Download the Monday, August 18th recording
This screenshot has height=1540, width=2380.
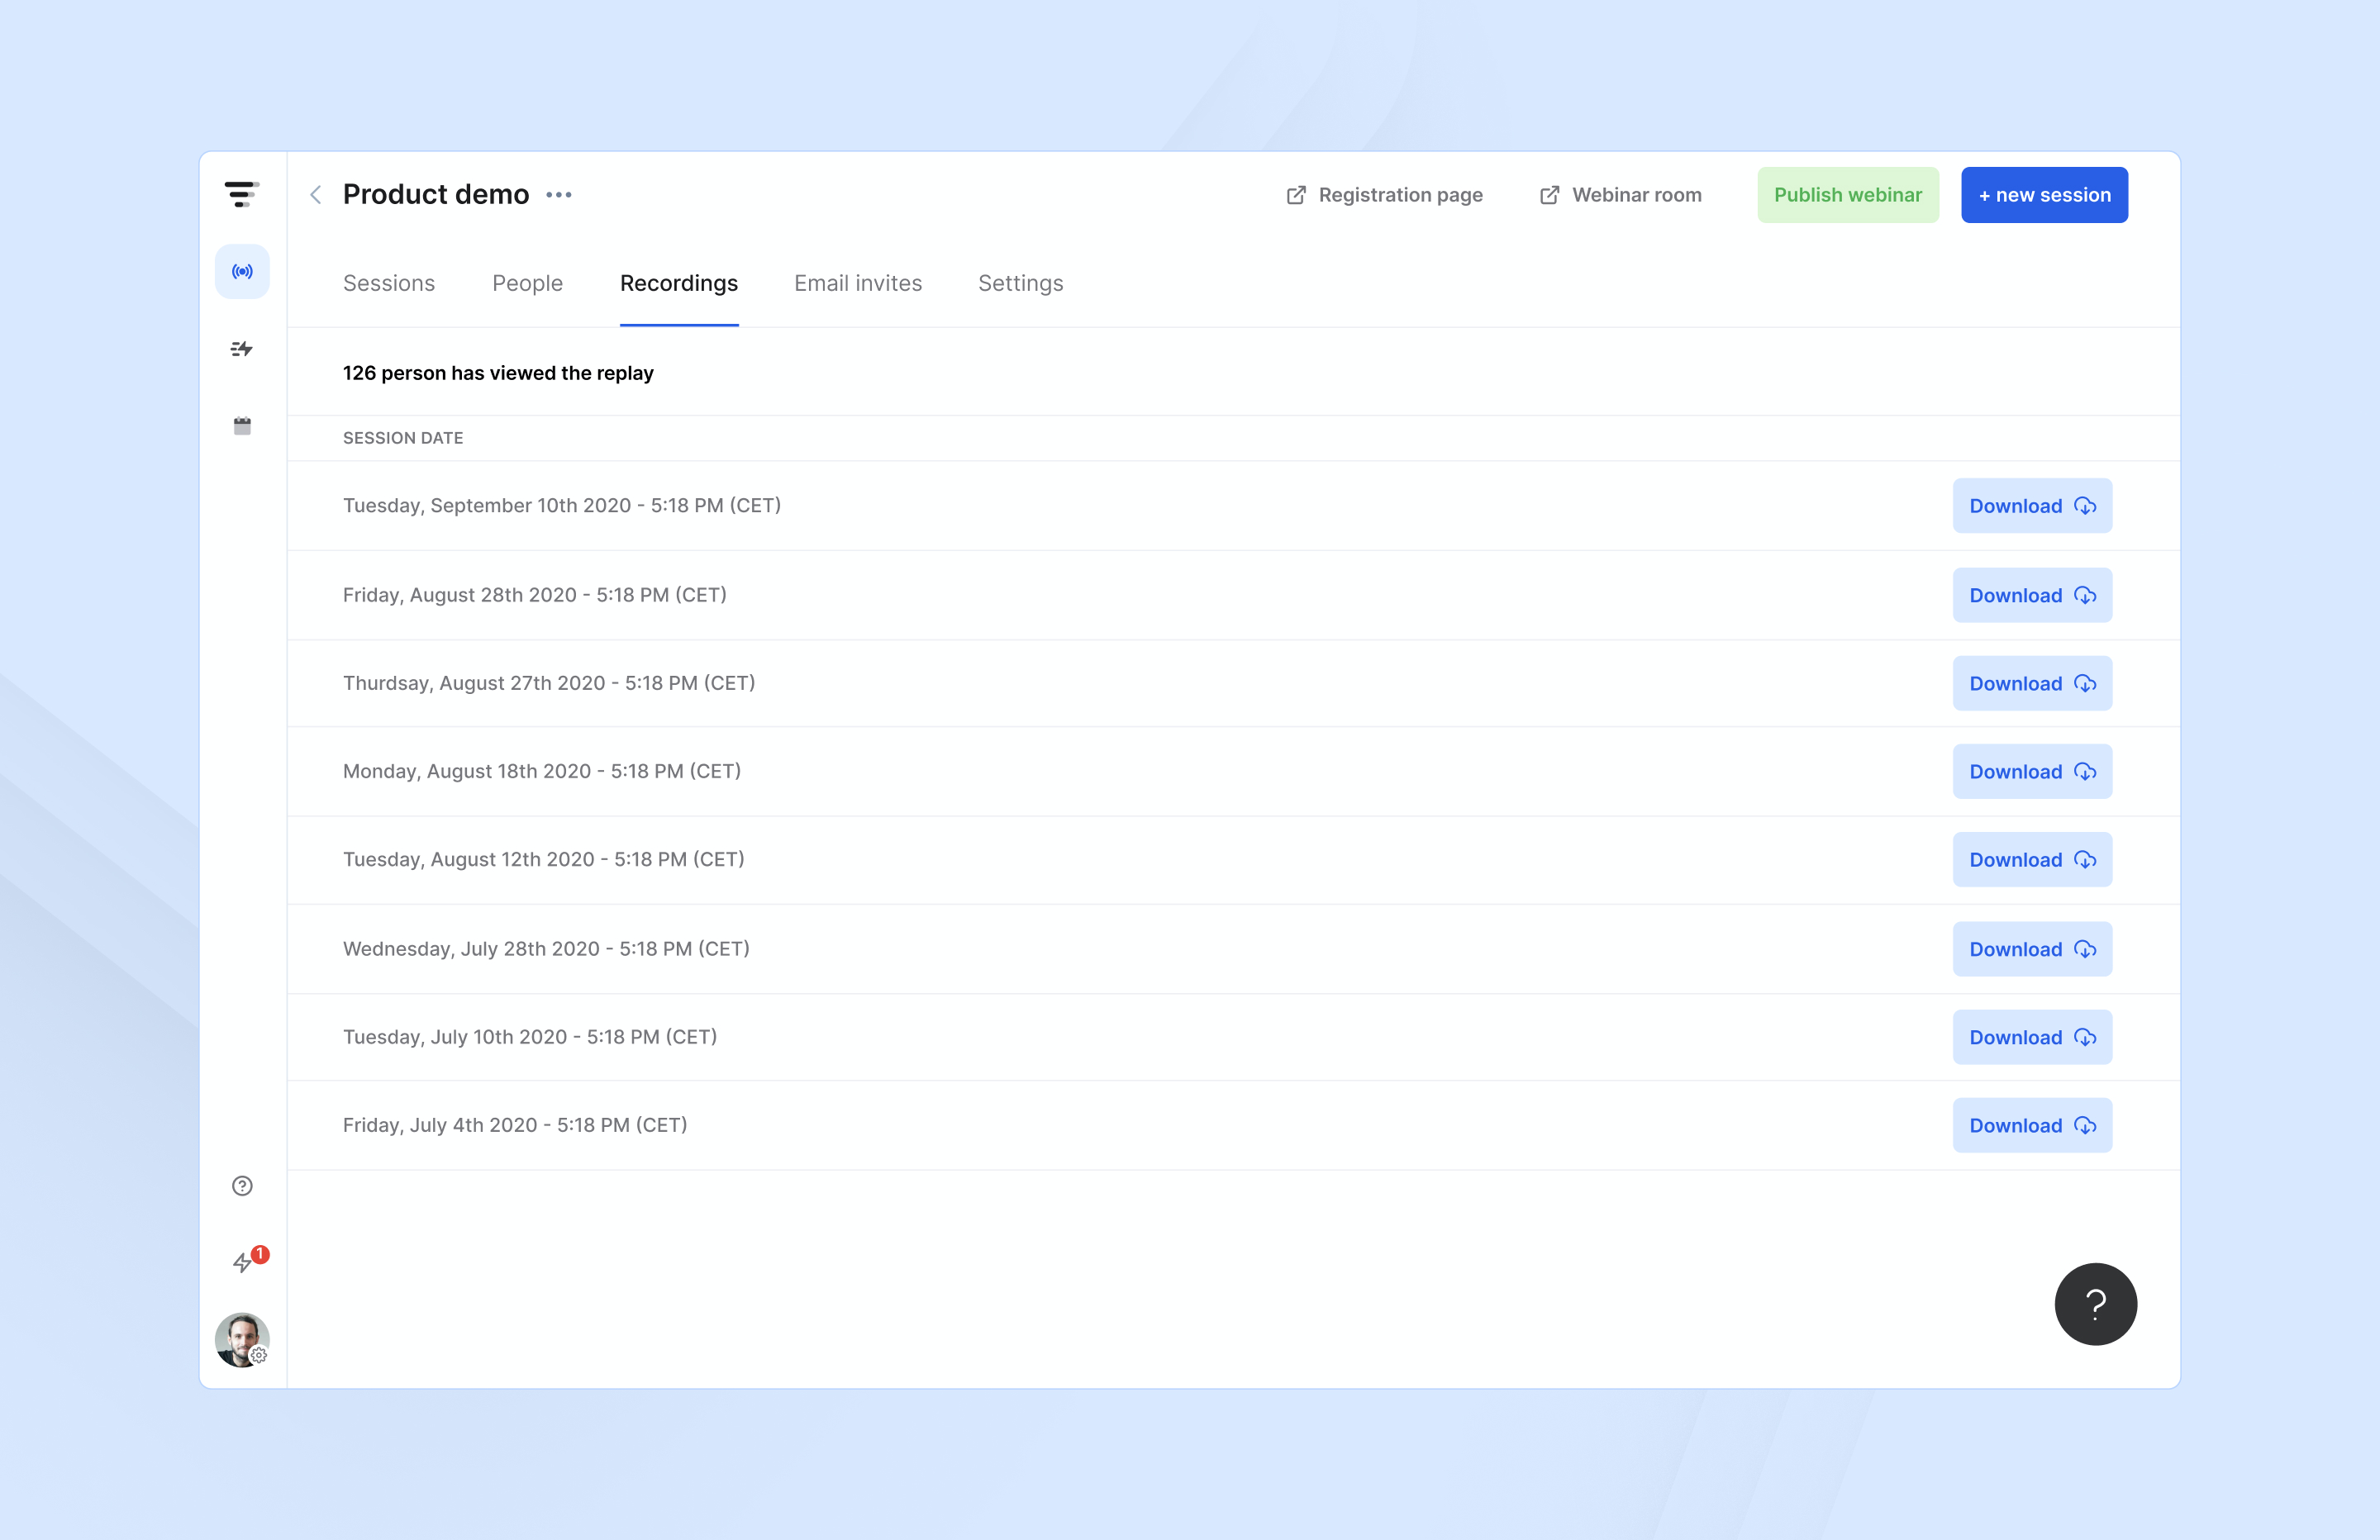pyautogui.click(x=2032, y=771)
